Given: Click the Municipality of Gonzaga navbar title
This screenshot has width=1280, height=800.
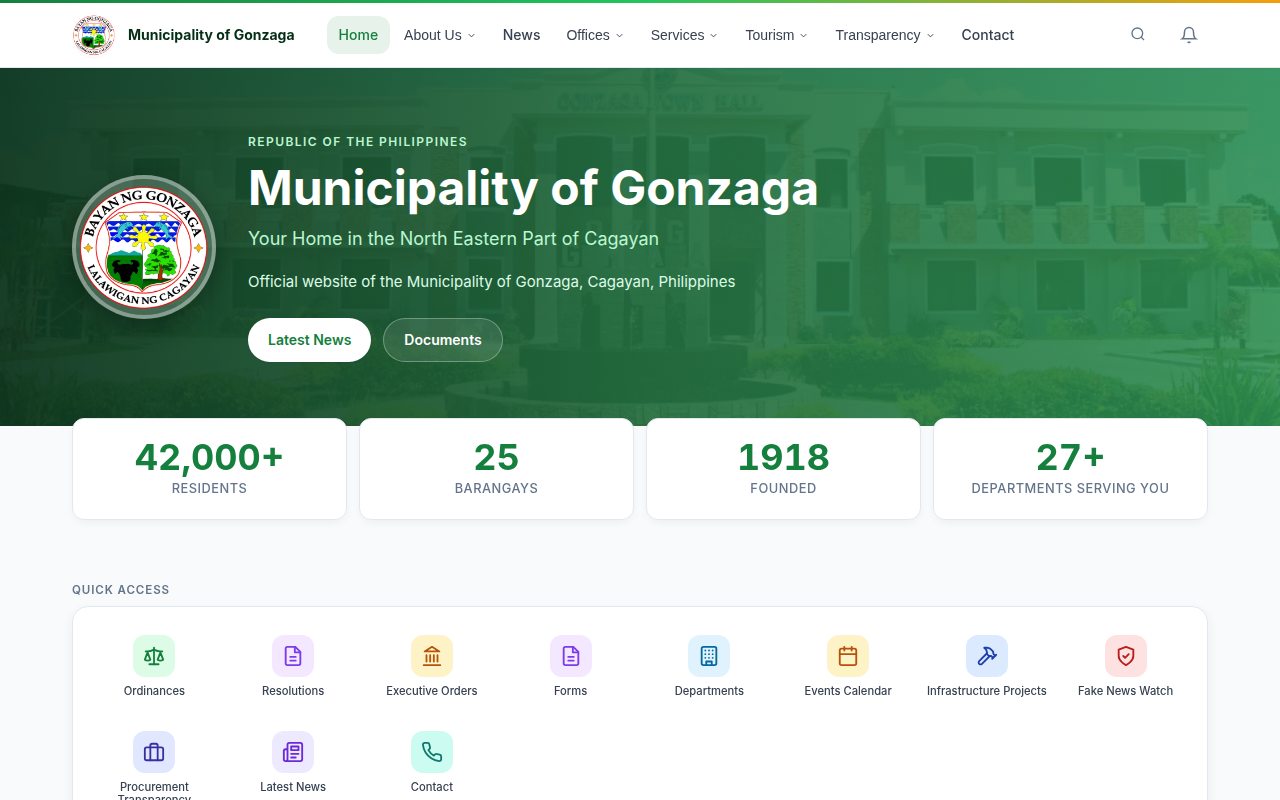Looking at the screenshot, I should [211, 35].
